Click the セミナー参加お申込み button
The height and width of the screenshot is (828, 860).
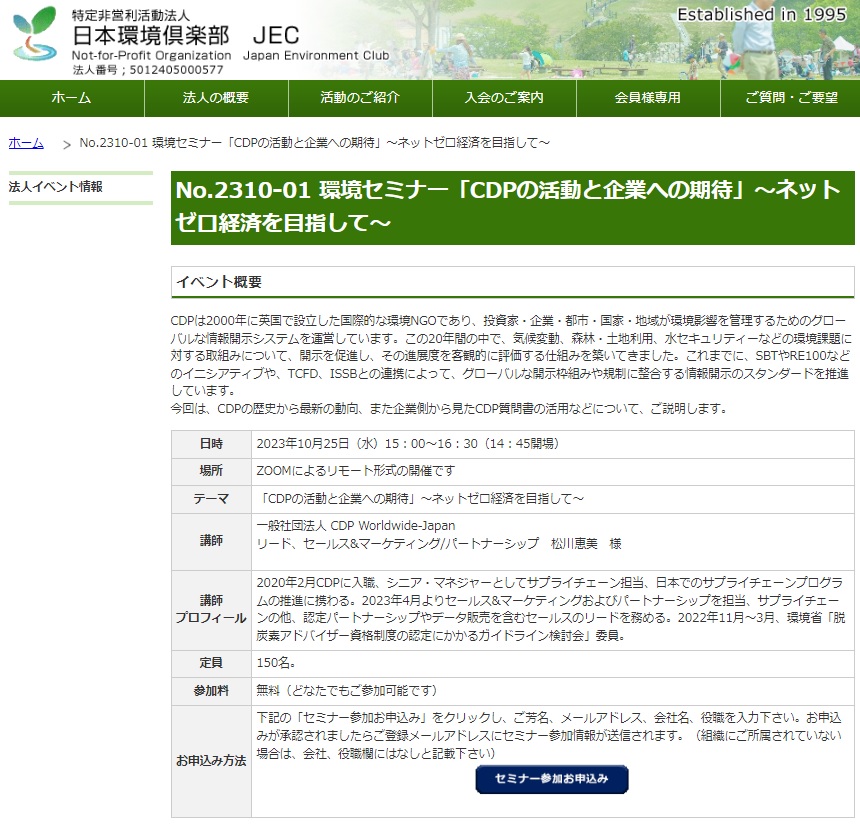click(x=552, y=779)
